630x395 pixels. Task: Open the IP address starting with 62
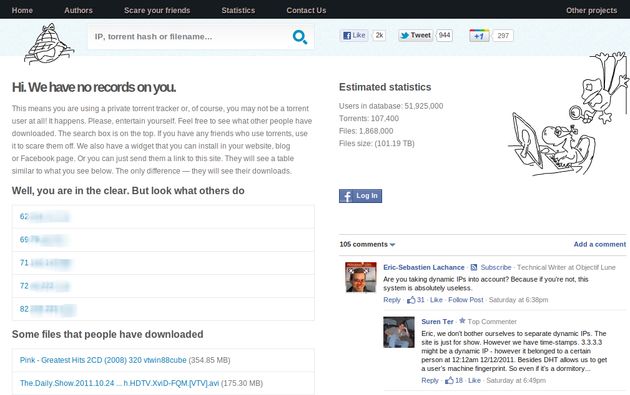44,217
